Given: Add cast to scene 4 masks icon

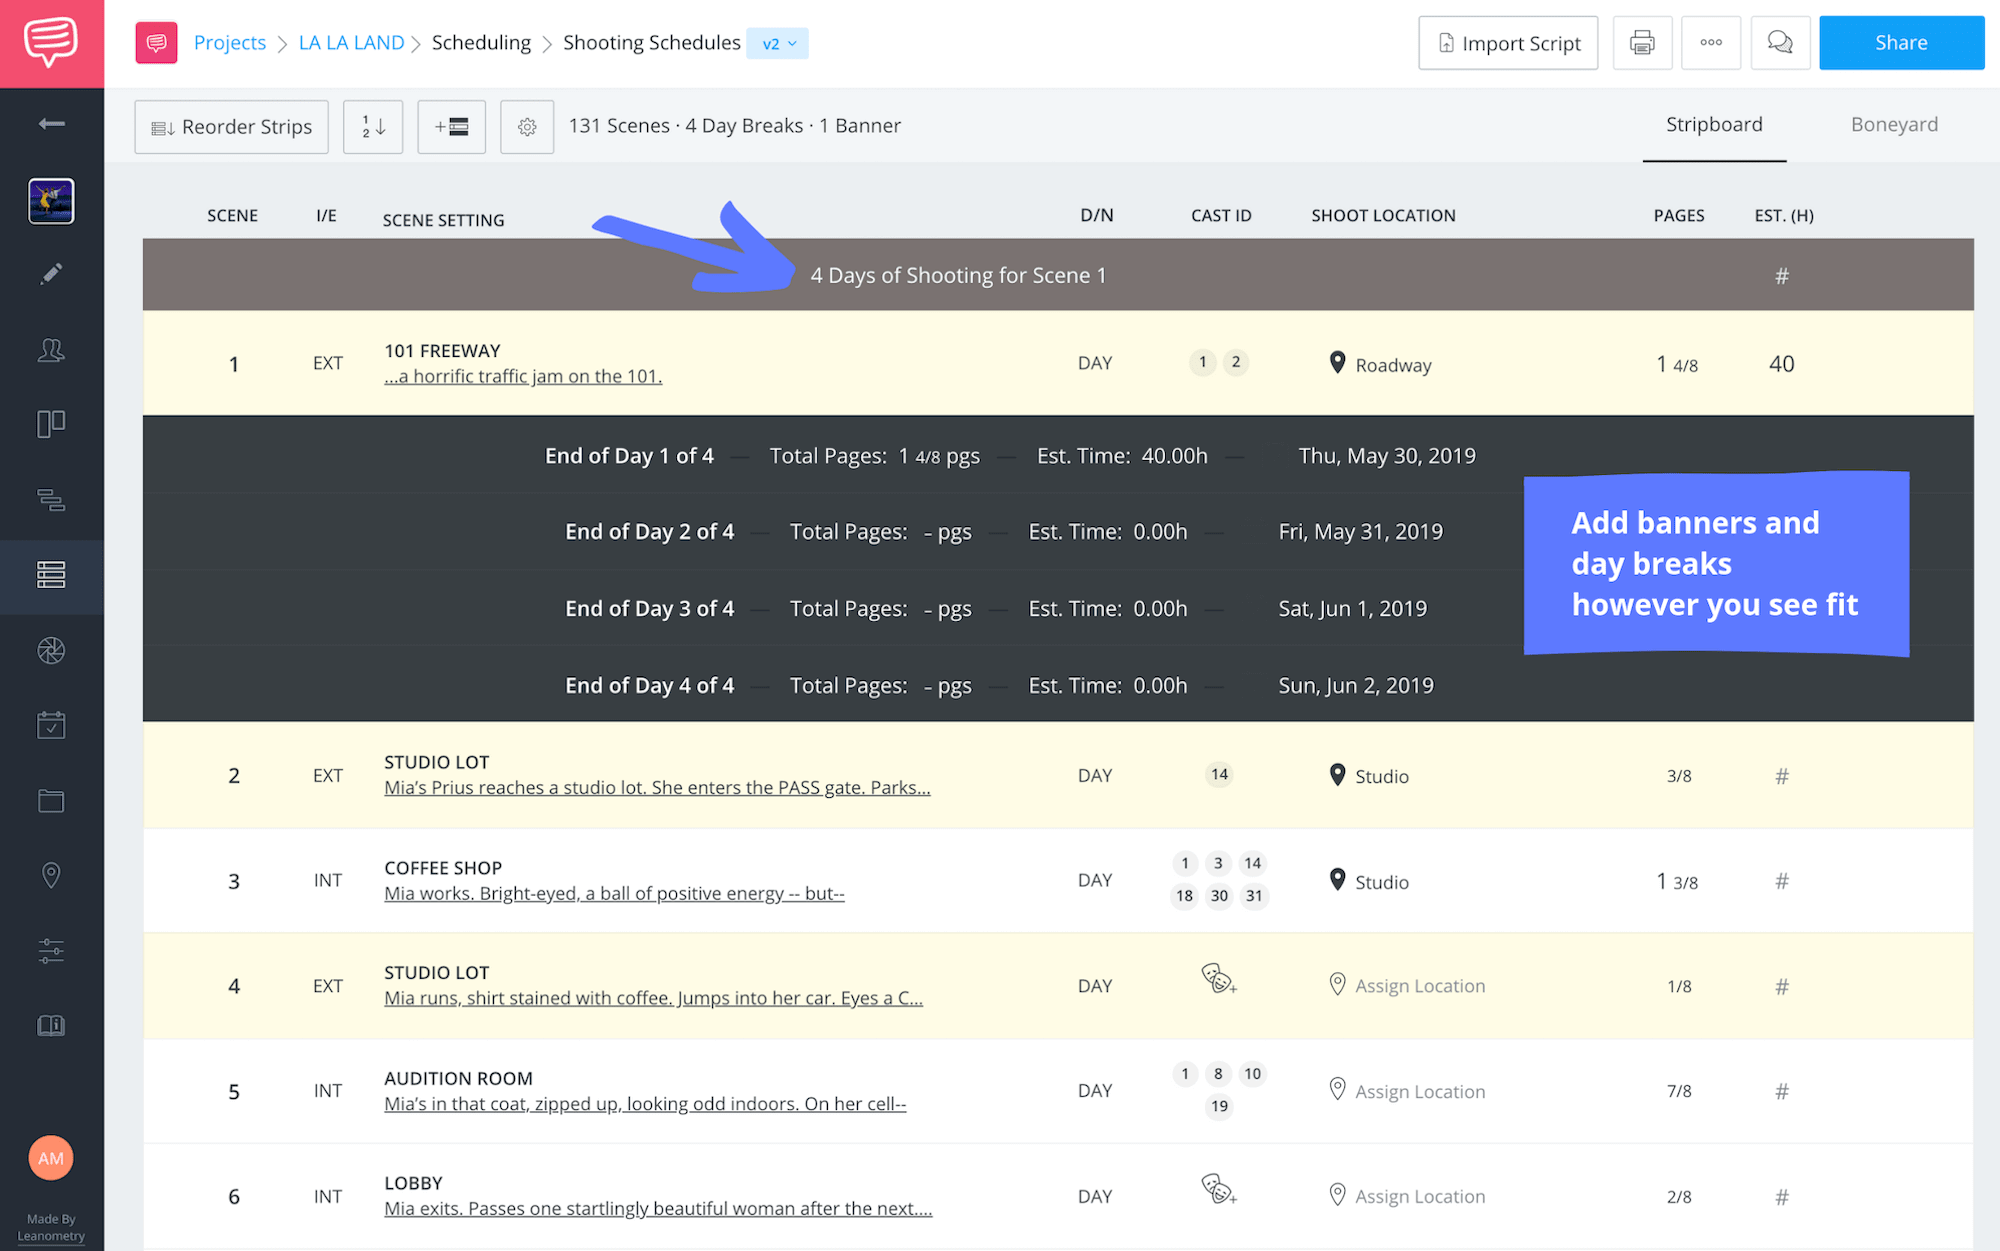Looking at the screenshot, I should 1219,979.
